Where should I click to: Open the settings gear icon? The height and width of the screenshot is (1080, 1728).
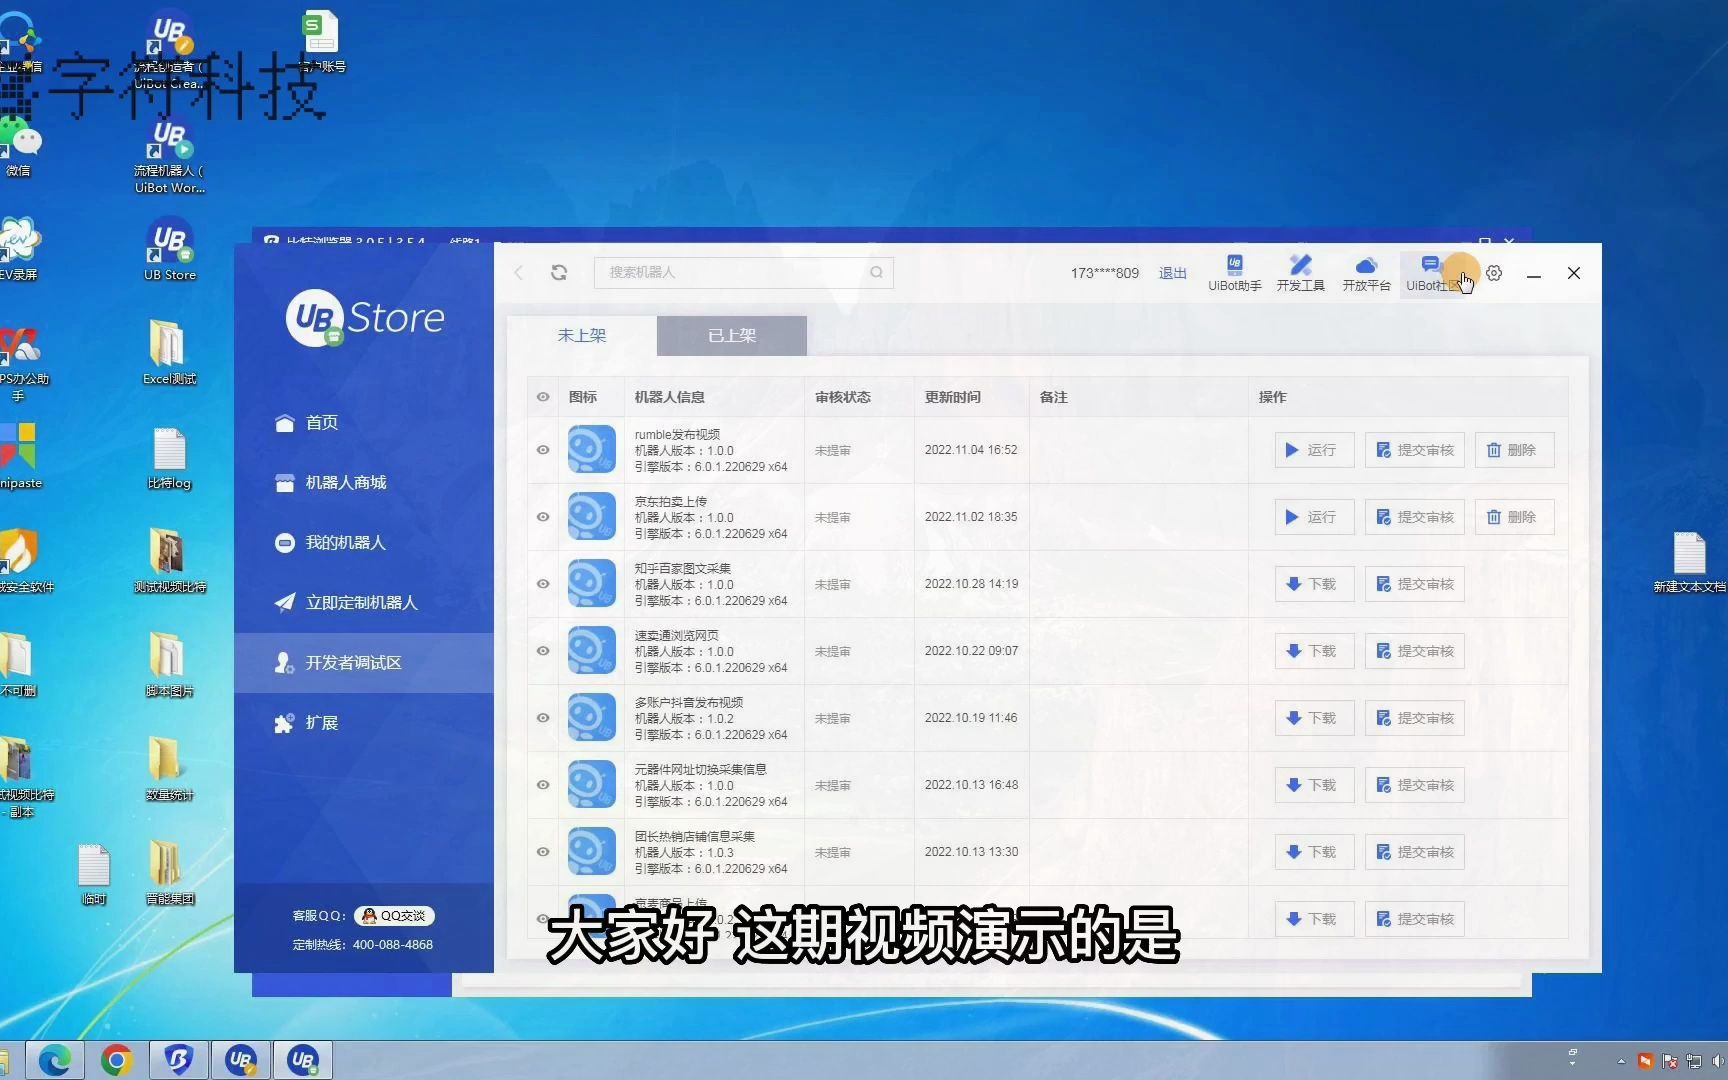coord(1493,273)
